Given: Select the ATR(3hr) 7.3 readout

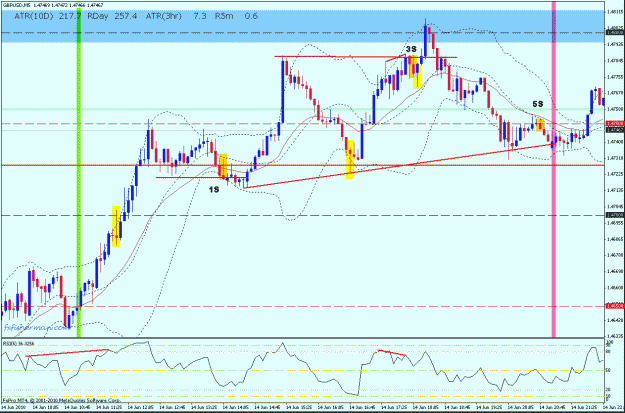Looking at the screenshot, I should click(x=176, y=16).
